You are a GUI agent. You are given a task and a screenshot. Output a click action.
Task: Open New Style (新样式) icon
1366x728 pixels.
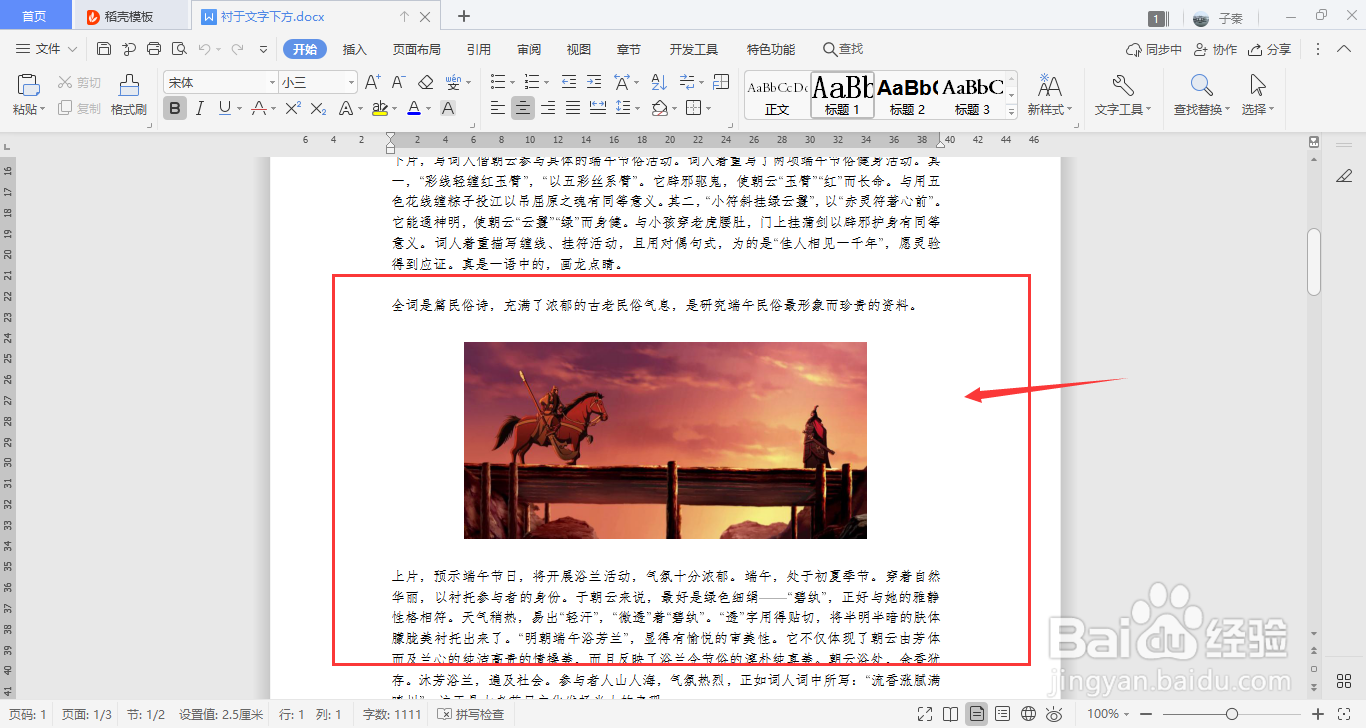[x=1050, y=85]
